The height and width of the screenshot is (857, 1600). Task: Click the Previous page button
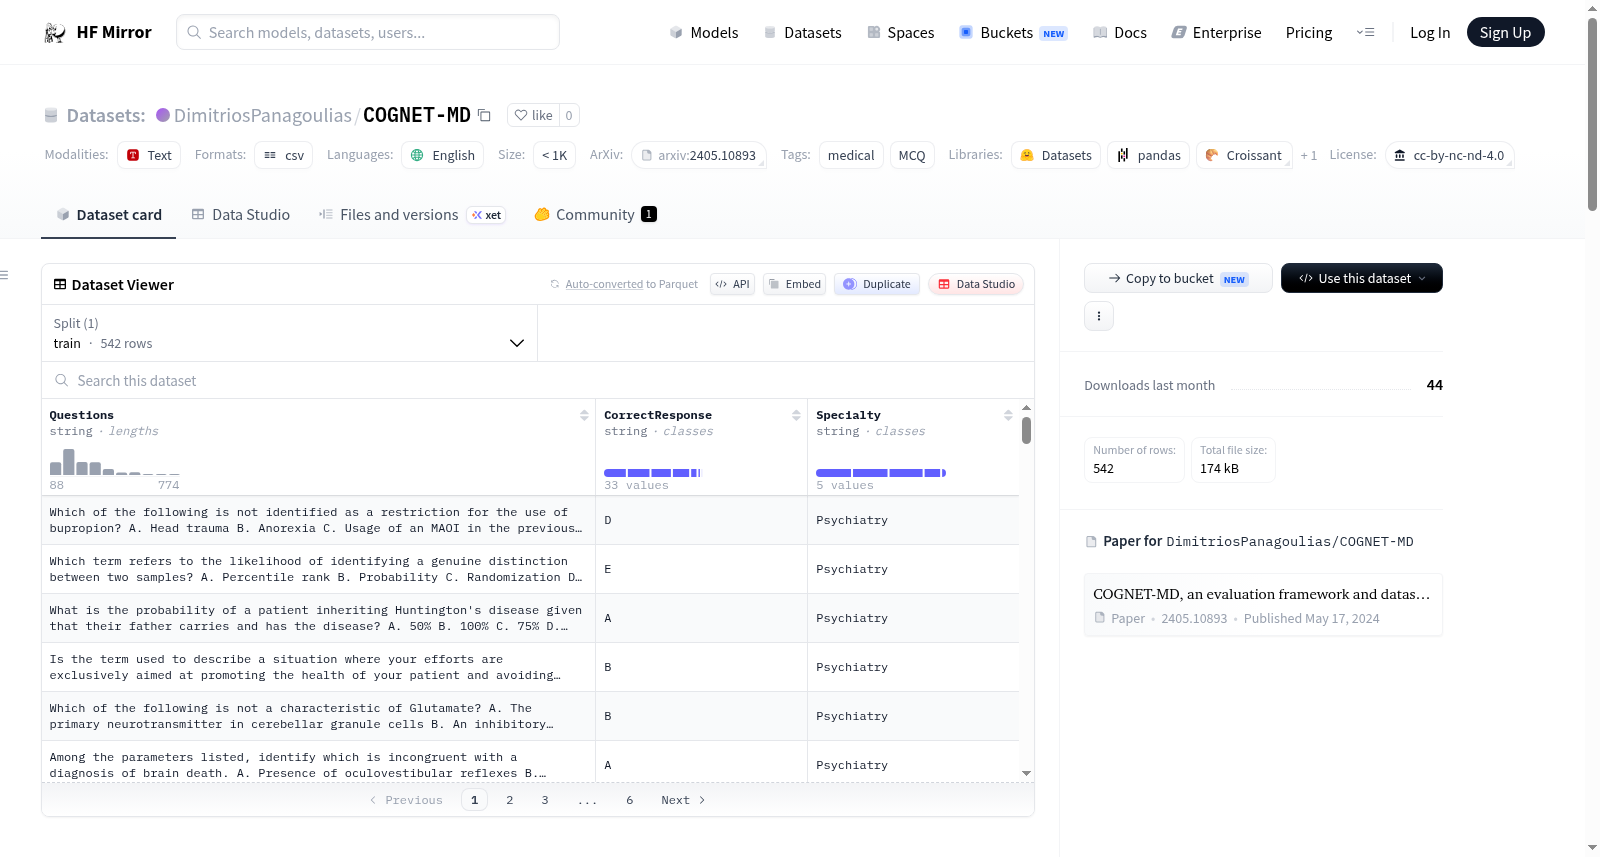pyautogui.click(x=406, y=800)
